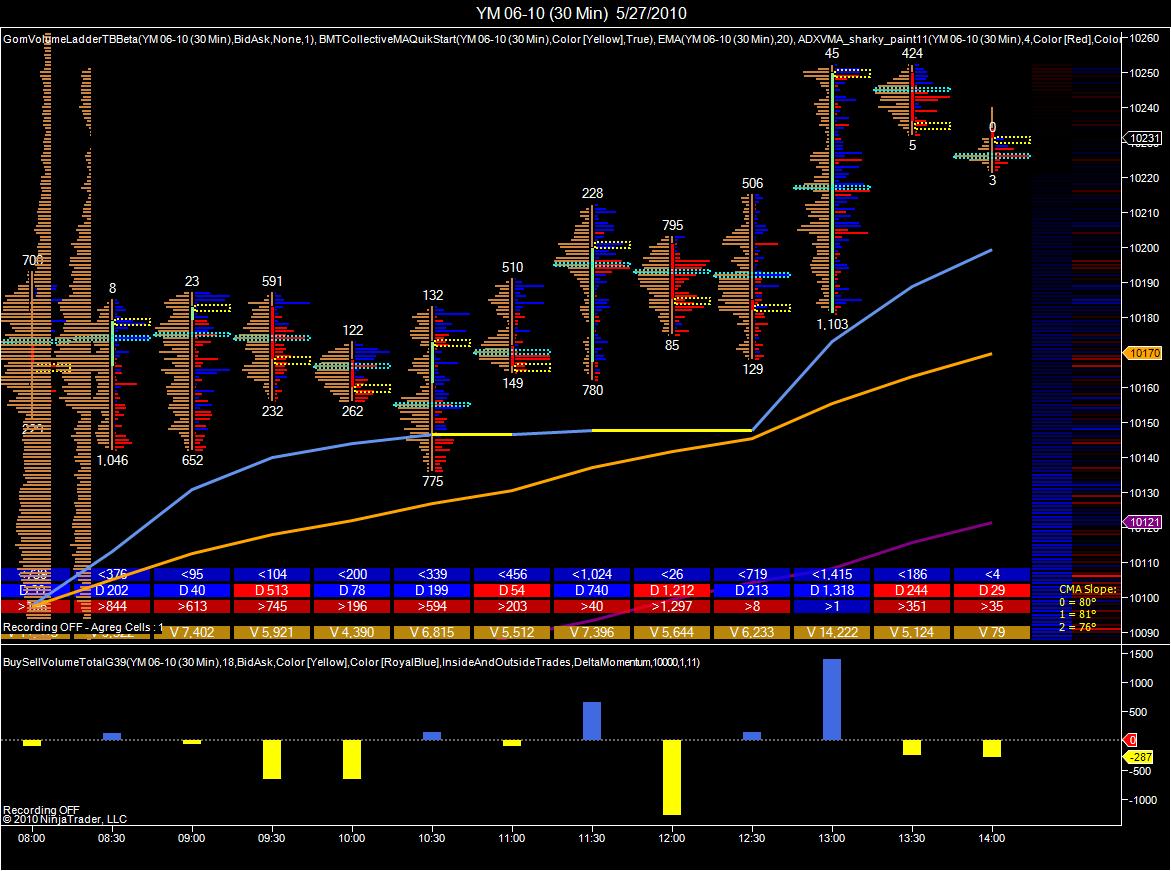Click the 12:00 time axis label

coord(671,838)
